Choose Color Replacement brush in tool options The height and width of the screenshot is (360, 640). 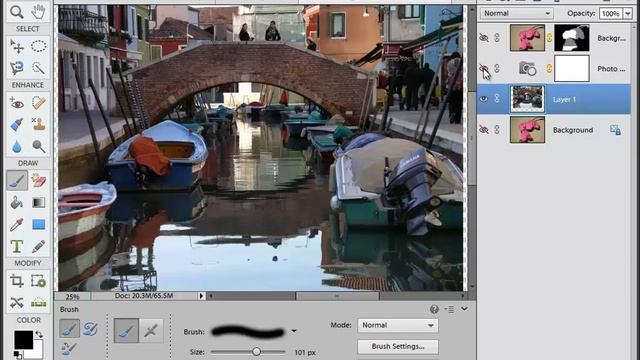tap(68, 349)
